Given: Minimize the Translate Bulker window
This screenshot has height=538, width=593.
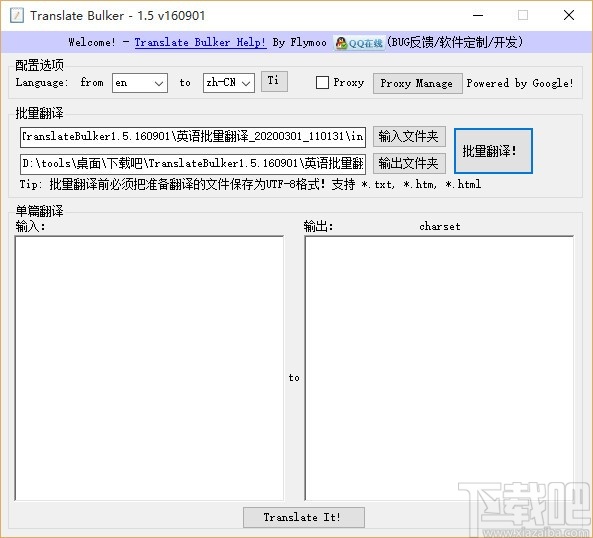Looking at the screenshot, I should tap(478, 16).
